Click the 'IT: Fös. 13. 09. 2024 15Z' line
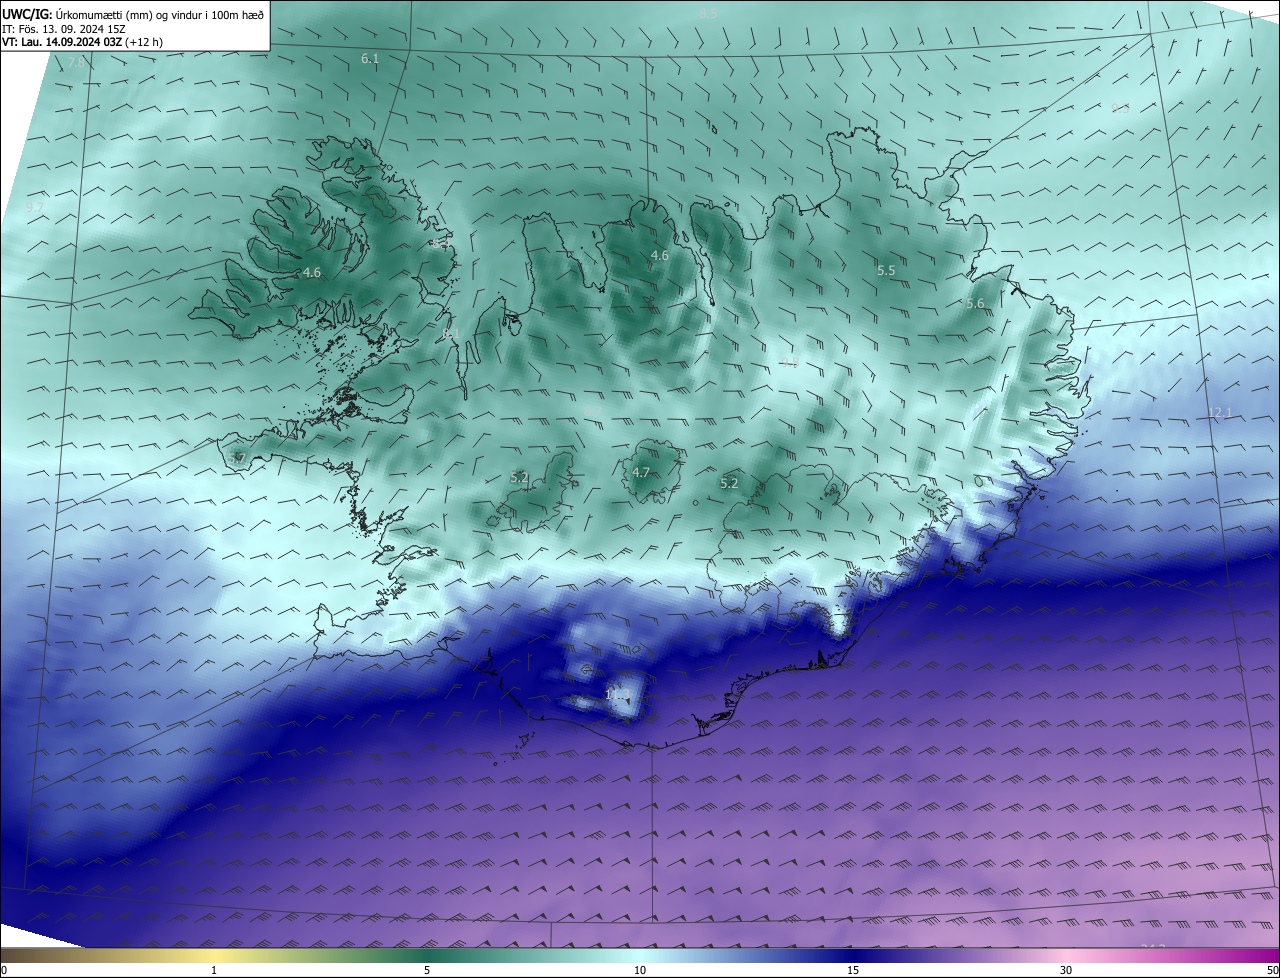The width and height of the screenshot is (1280, 978). (x=62, y=28)
